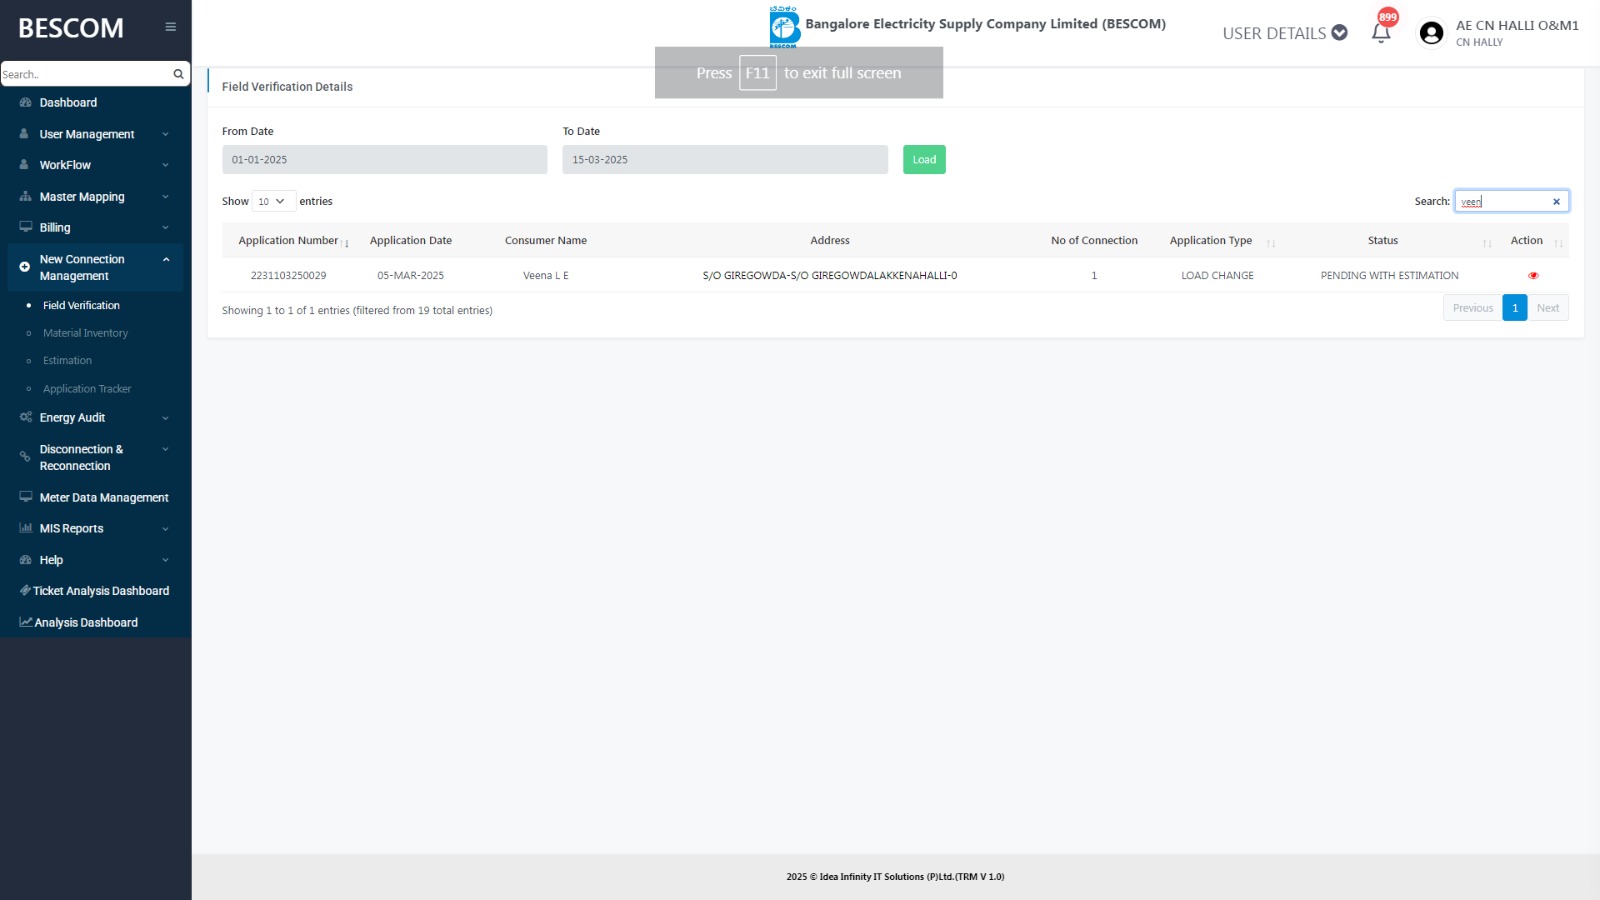The height and width of the screenshot is (900, 1600).
Task: Expand Master Mapping submenu chevron
Action: [x=165, y=197]
